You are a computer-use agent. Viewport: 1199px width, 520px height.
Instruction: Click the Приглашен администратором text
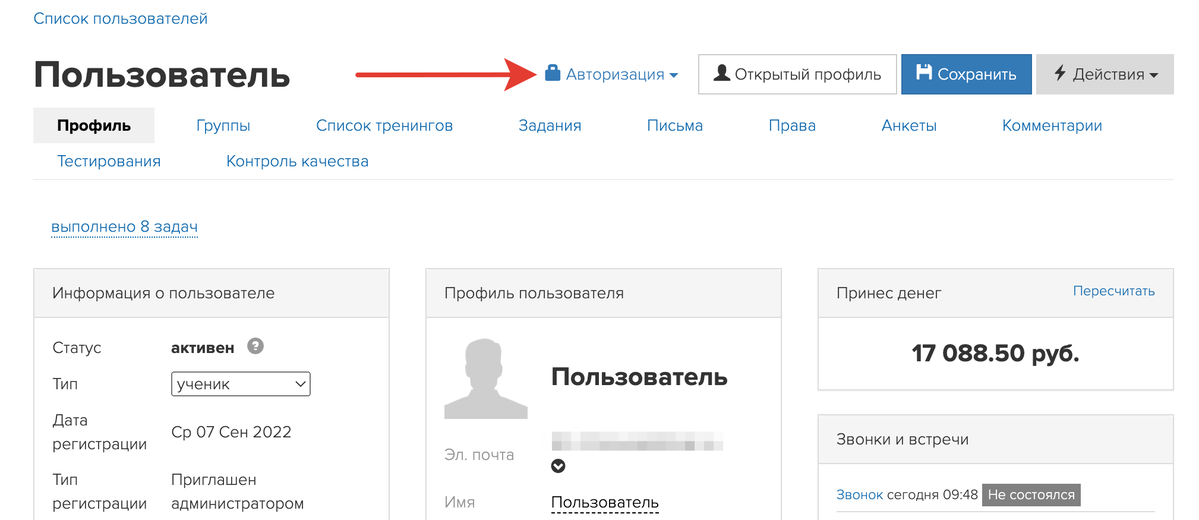238,492
